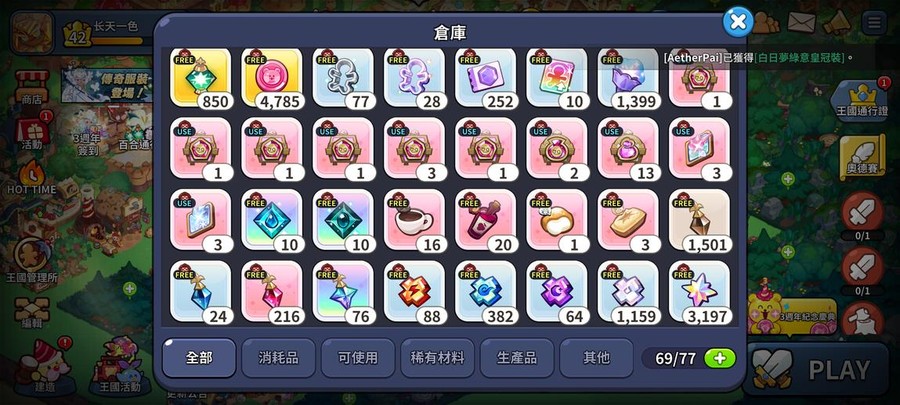Image resolution: width=900 pixels, height=405 pixels.
Task: Select the purple cube book with 252
Action: point(486,79)
